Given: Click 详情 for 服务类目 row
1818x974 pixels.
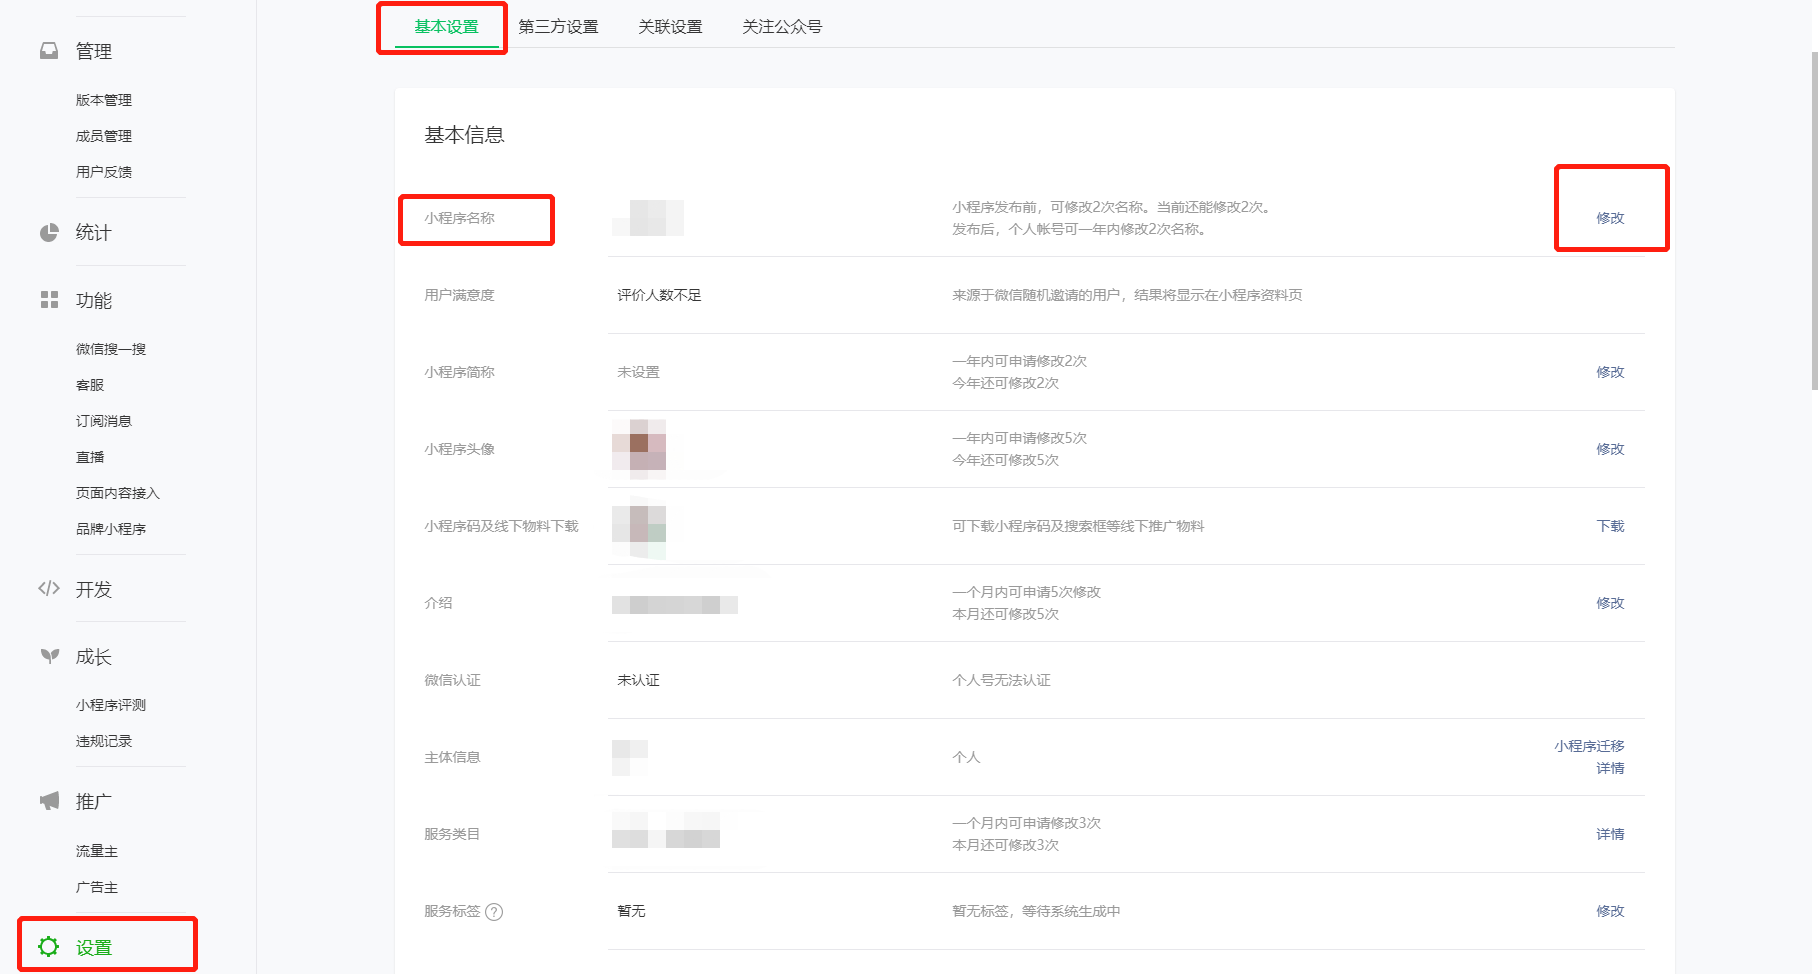Looking at the screenshot, I should pos(1610,834).
